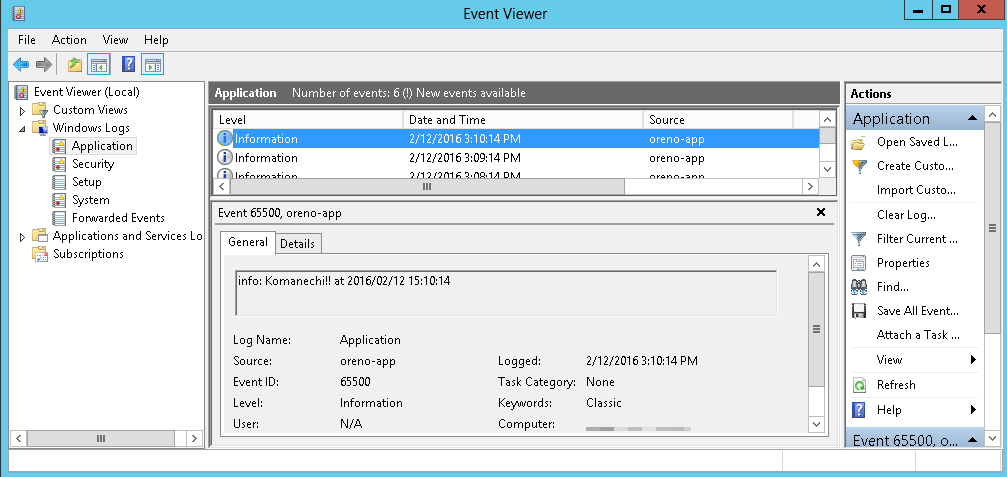Click Attach a Task To this Log action
The image size is (1007, 477).
pos(918,335)
